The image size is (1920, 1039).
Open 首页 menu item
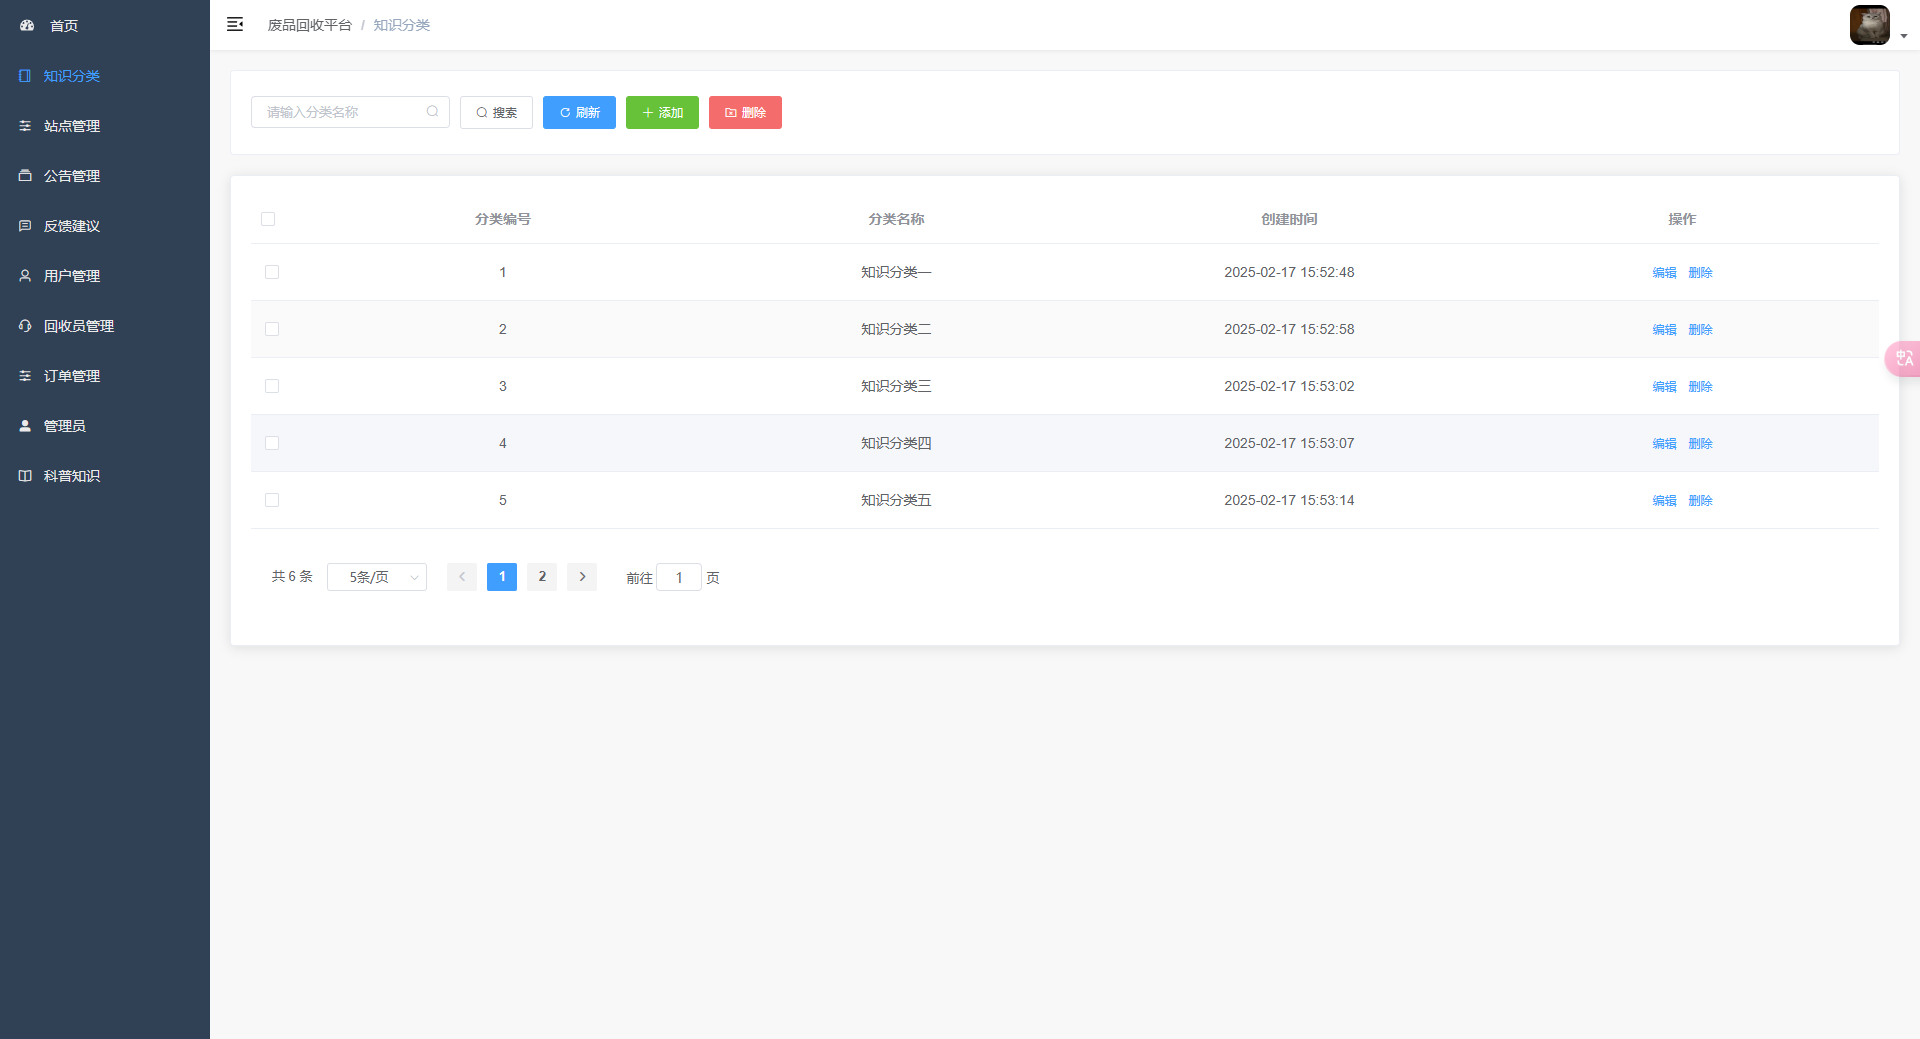tap(105, 25)
